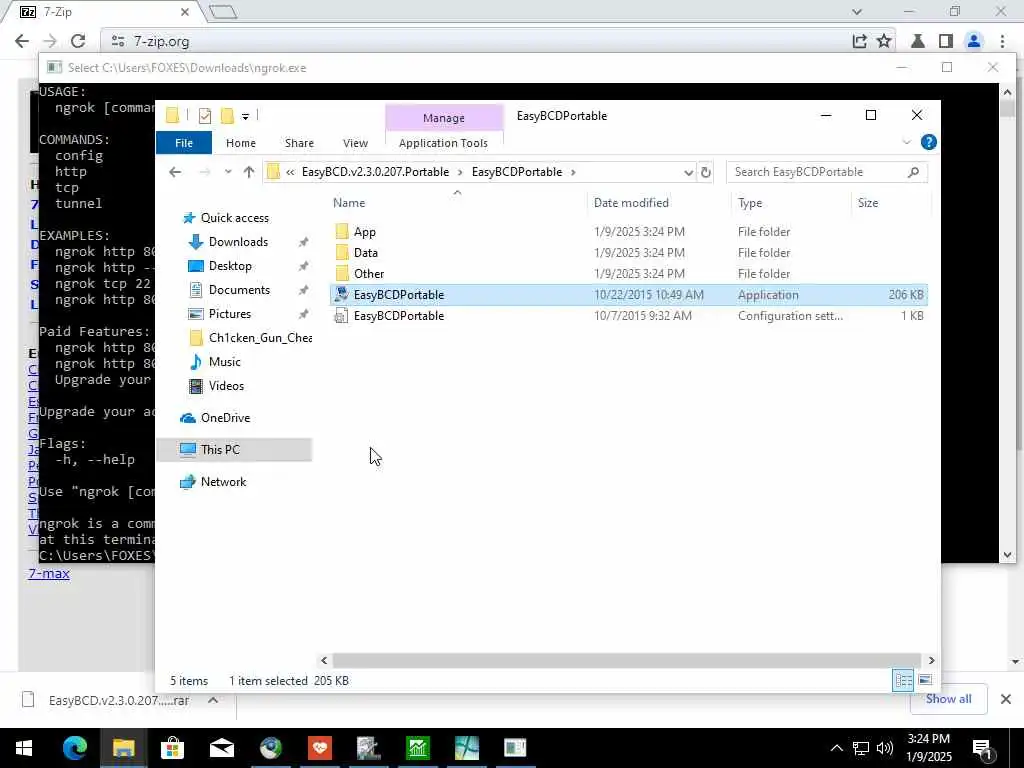Open Chrome three-dot menu
This screenshot has height=768, width=1024.
1002,41
